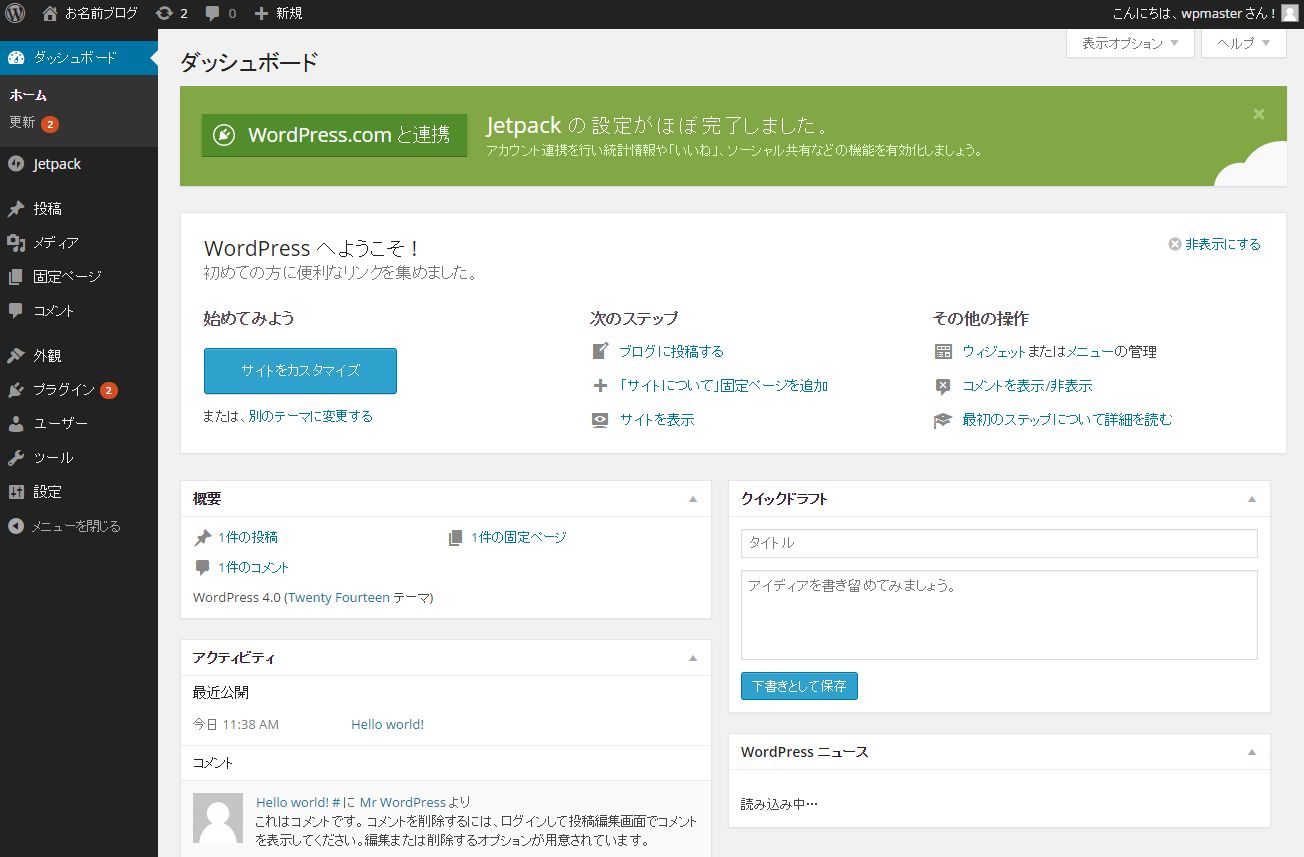Click the WordPress.com と連携 button
The image size is (1304, 857).
pyautogui.click(x=334, y=135)
